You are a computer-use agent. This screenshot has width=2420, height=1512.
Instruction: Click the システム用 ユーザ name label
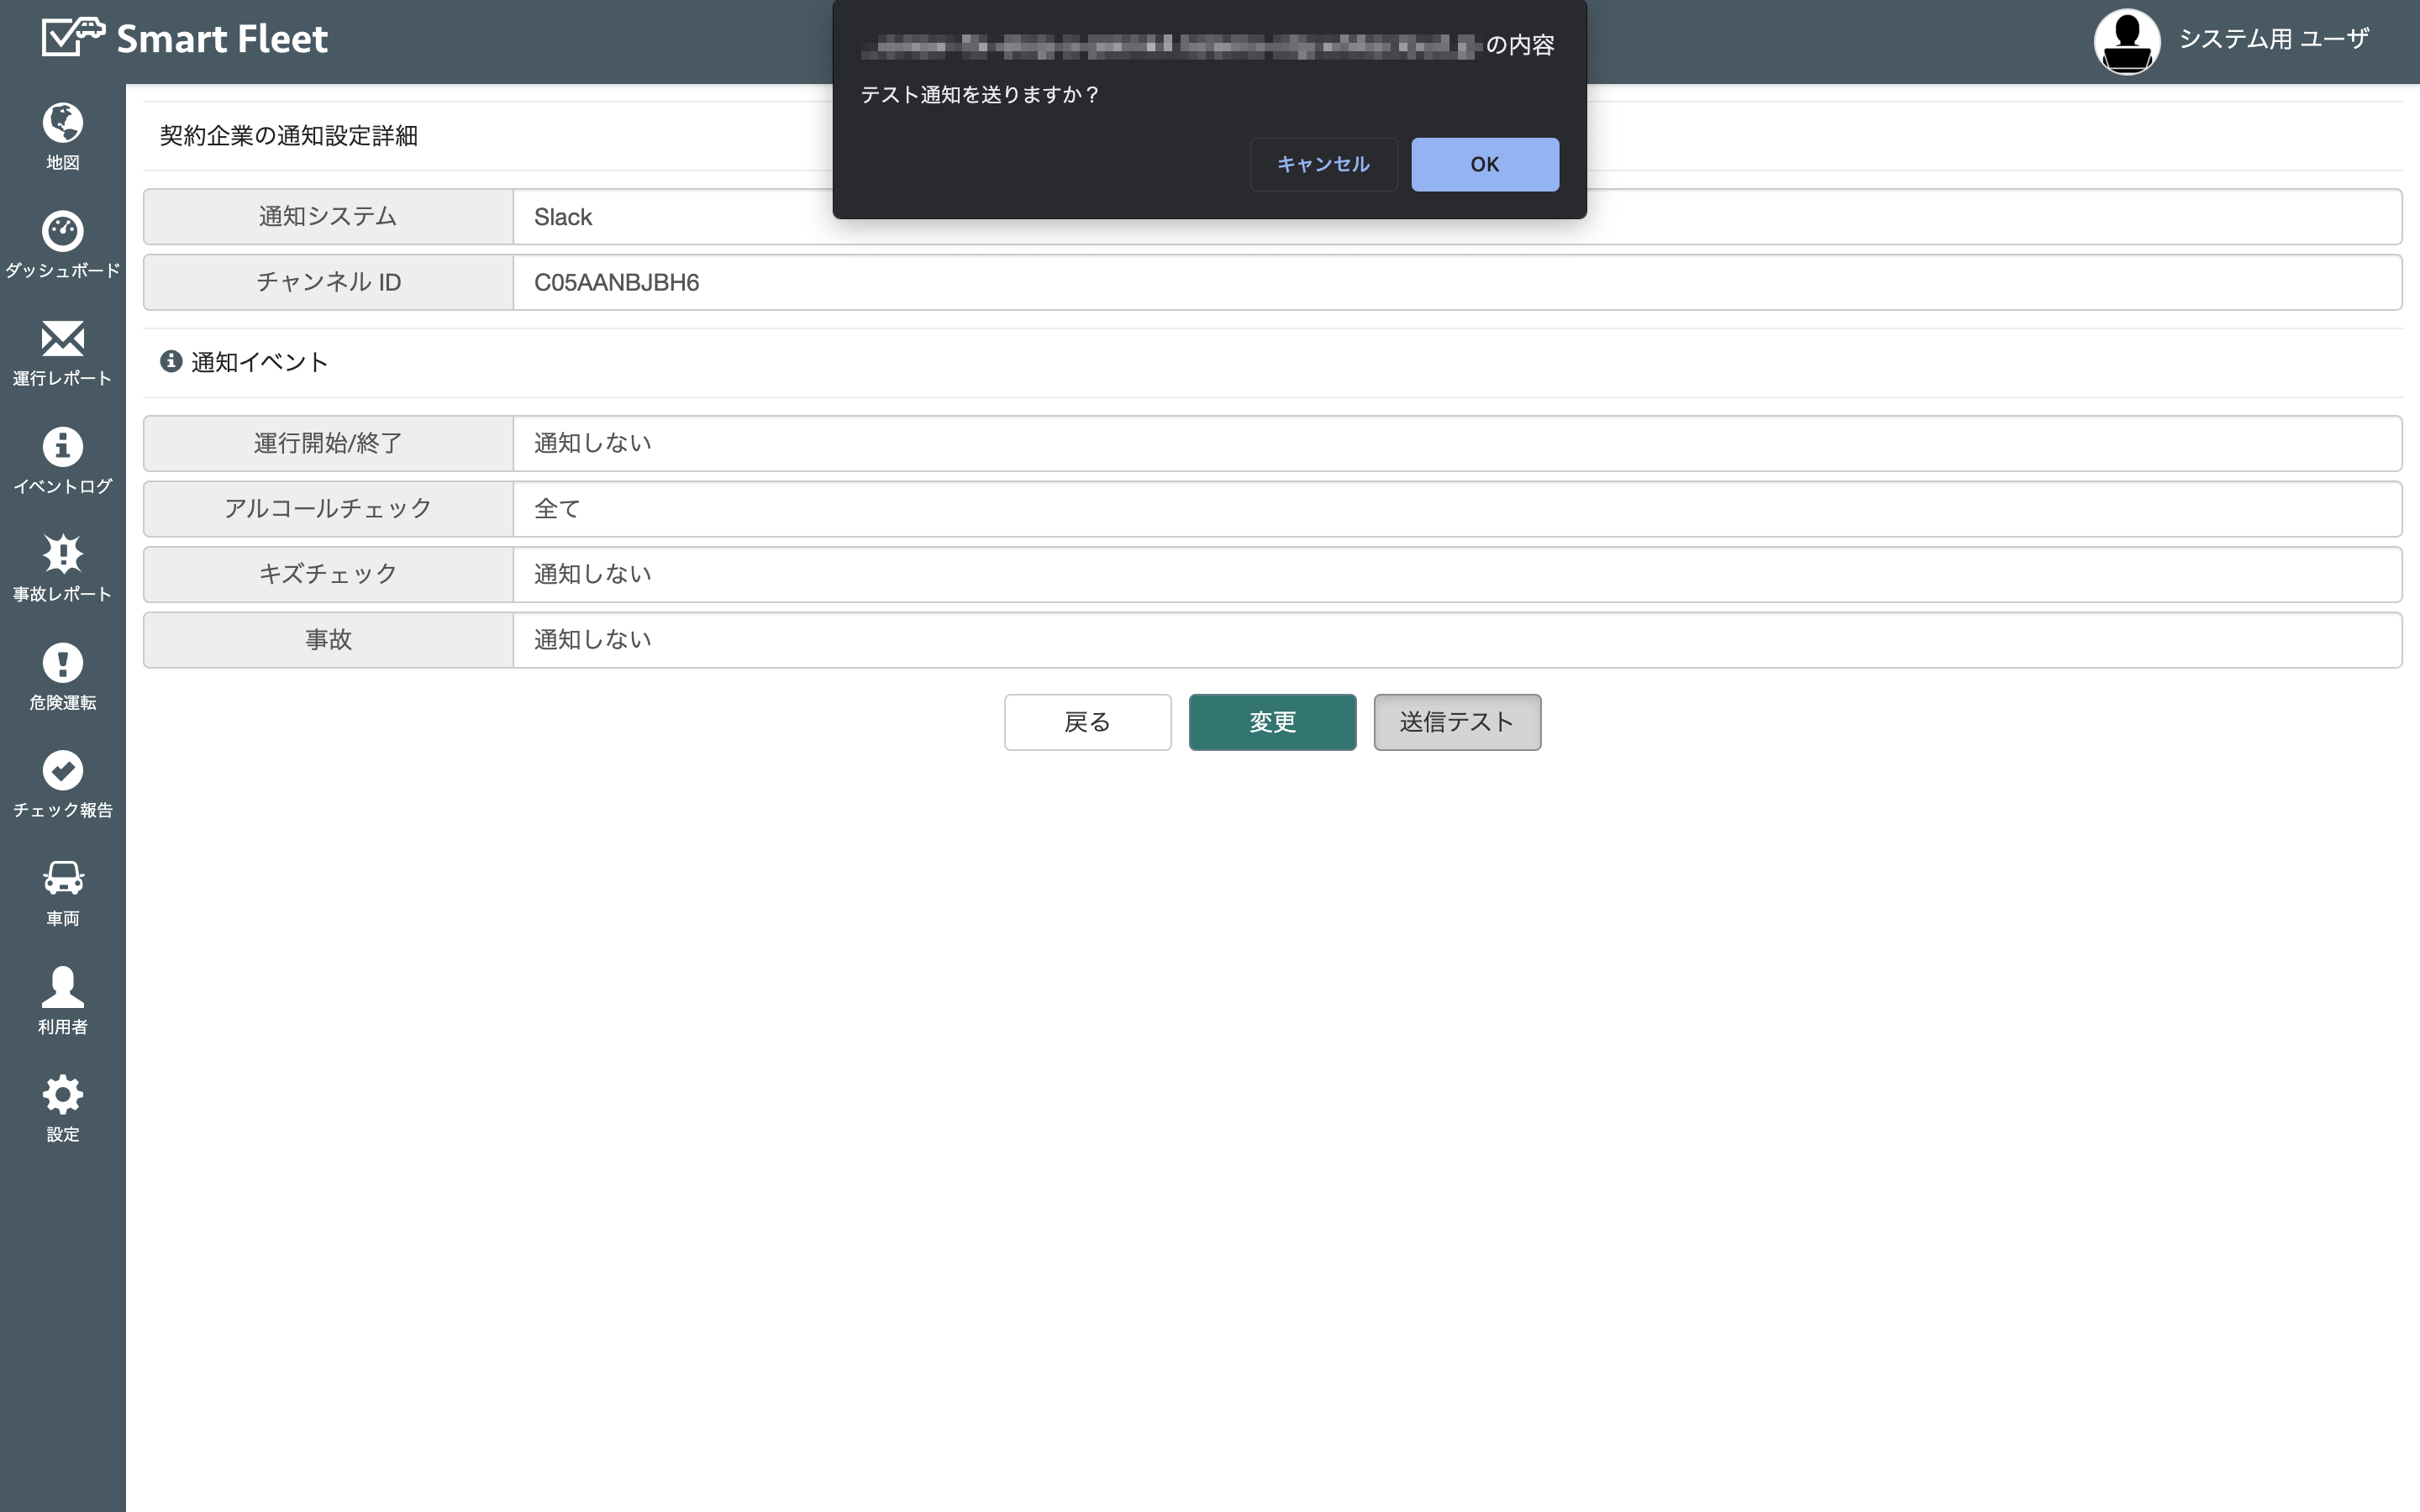(x=2273, y=39)
